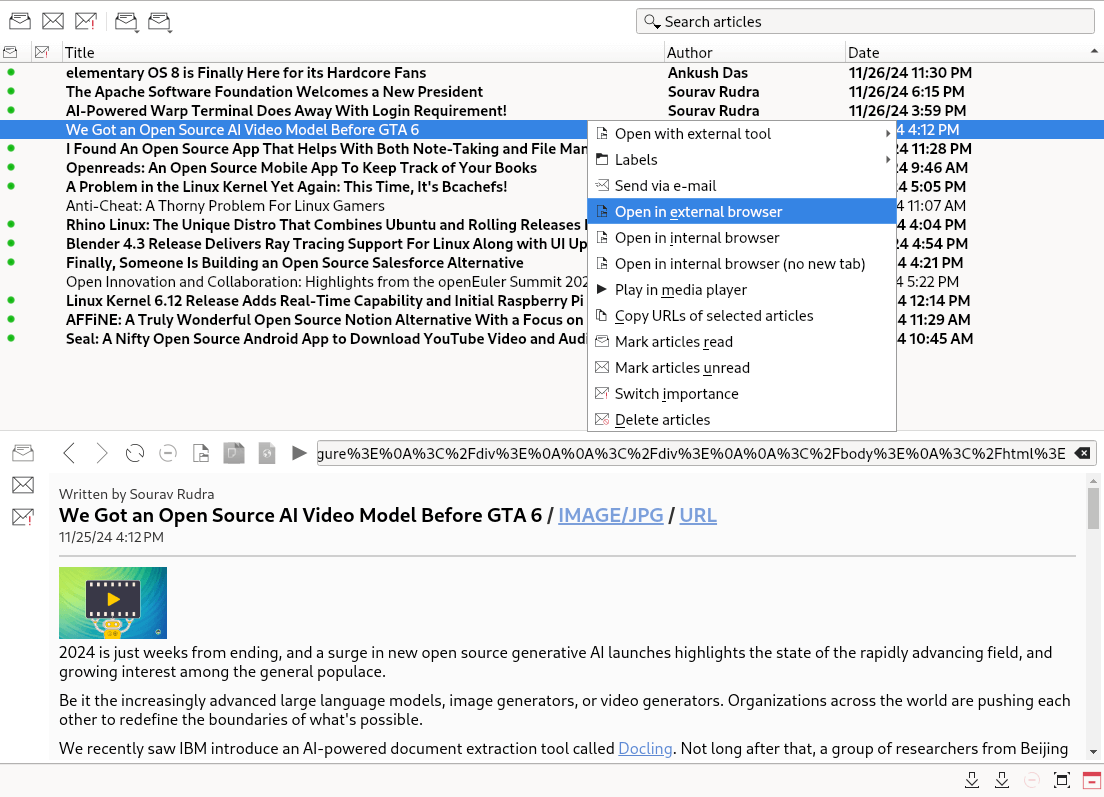
Task: Reload the current article view
Action: [x=134, y=452]
